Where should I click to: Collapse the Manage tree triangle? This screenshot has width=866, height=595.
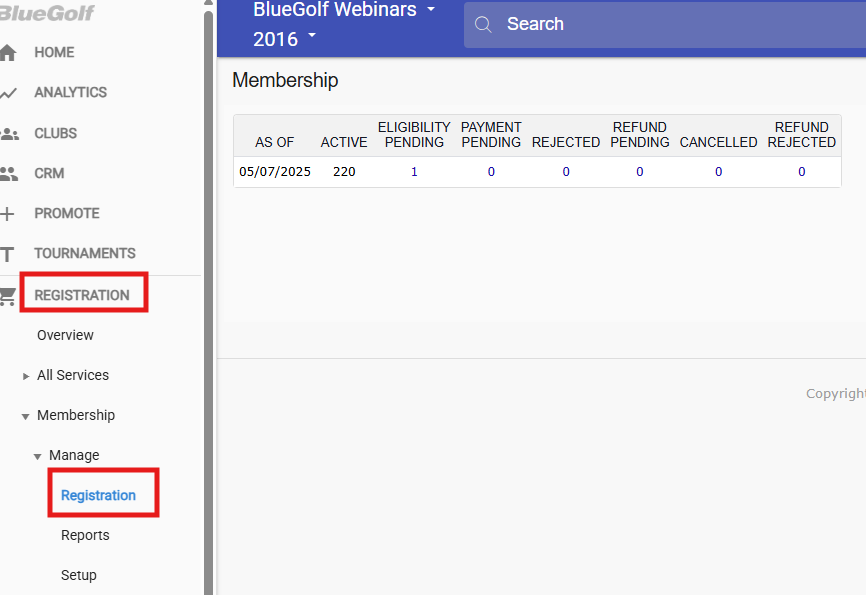click(x=38, y=456)
